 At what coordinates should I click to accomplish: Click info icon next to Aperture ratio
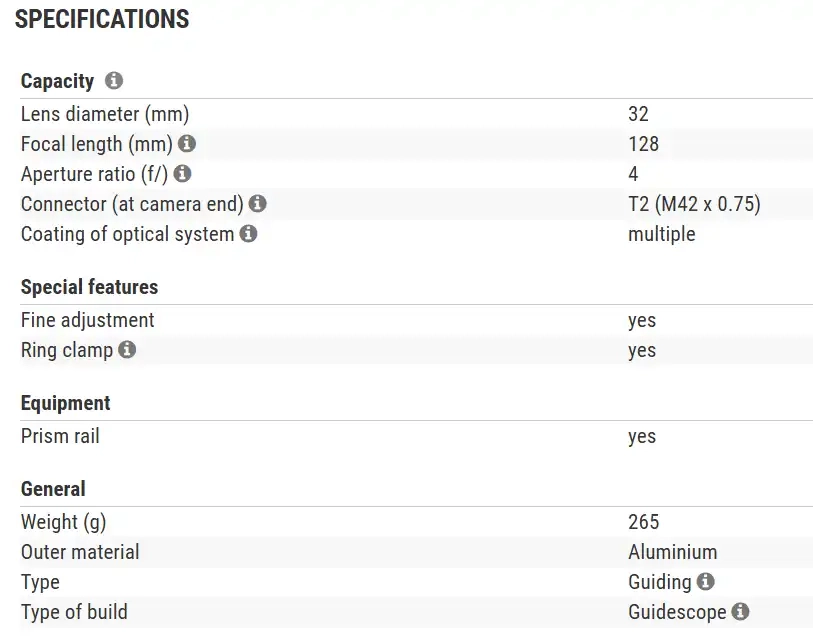(x=182, y=174)
